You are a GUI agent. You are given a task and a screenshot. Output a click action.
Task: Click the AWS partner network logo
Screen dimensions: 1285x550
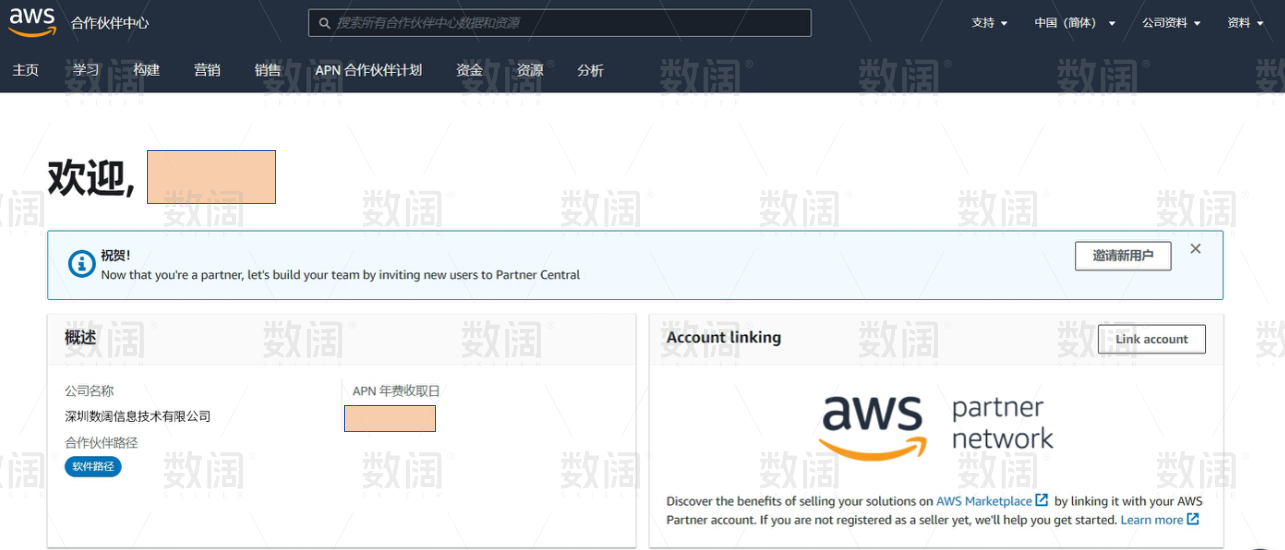tap(936, 427)
